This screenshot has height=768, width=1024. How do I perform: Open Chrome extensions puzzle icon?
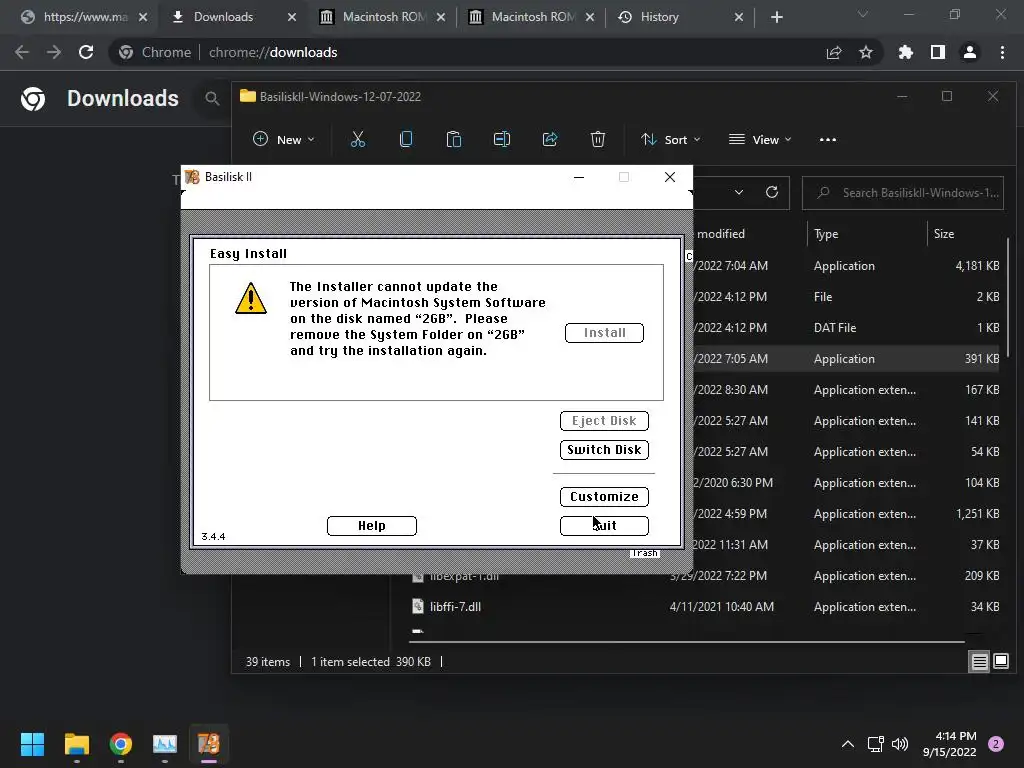click(x=906, y=52)
